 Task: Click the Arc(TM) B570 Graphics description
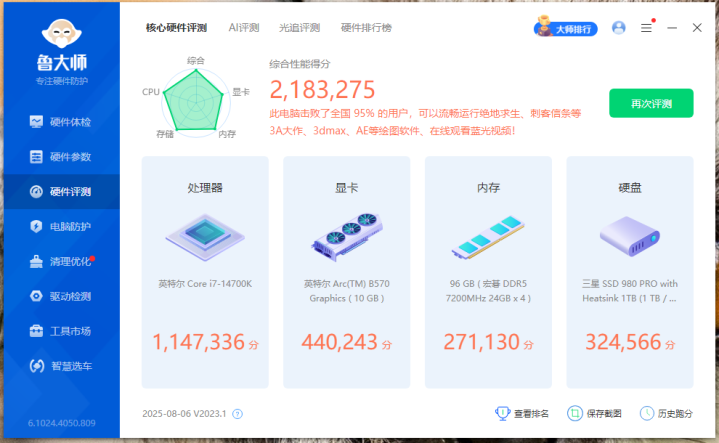click(347, 291)
